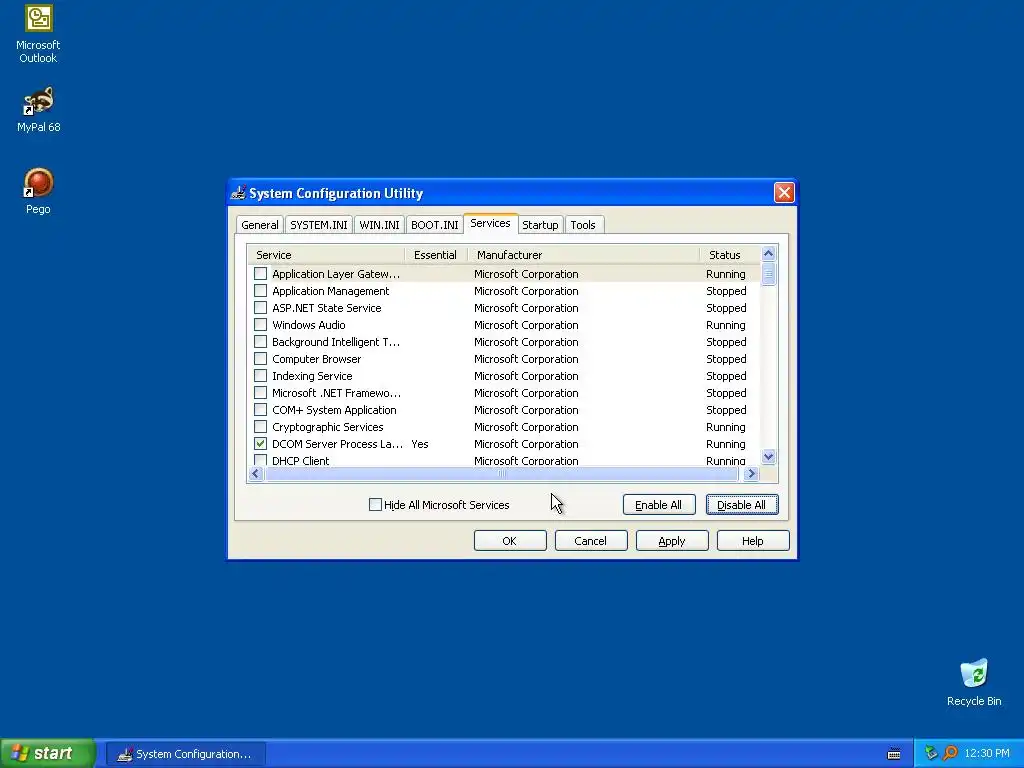Viewport: 1024px width, 768px height.
Task: Click the magnifier tray icon
Action: [950, 753]
